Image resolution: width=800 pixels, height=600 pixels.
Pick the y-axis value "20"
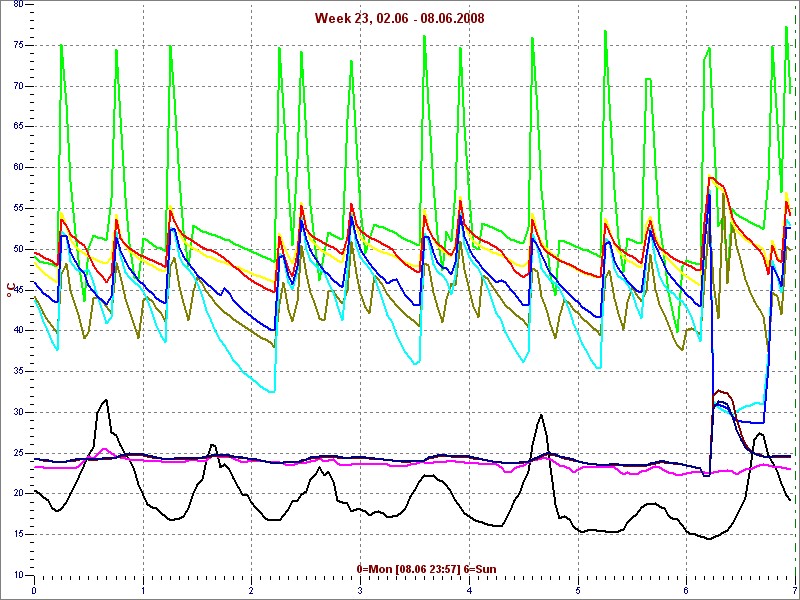tap(17, 494)
